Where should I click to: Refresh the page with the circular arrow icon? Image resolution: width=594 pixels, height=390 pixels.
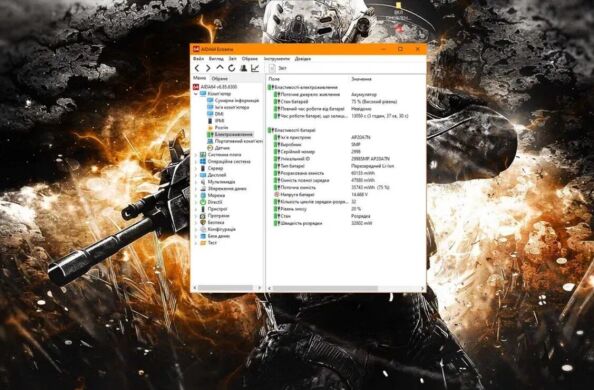coord(231,68)
